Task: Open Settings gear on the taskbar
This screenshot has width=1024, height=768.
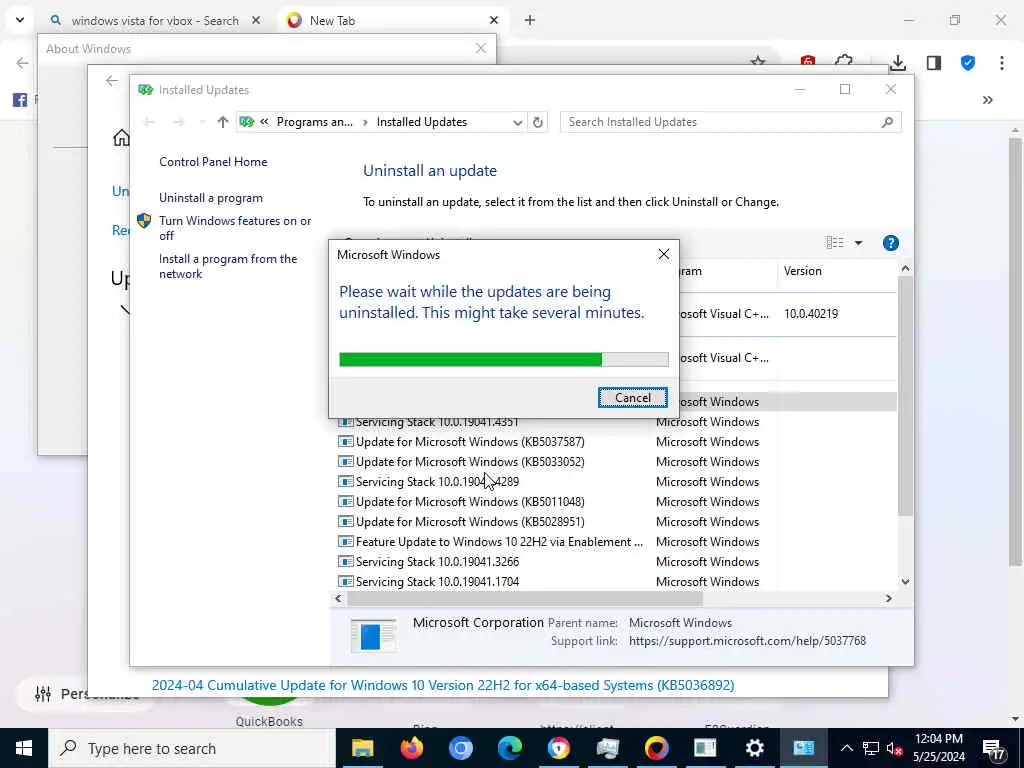Action: tap(754, 748)
